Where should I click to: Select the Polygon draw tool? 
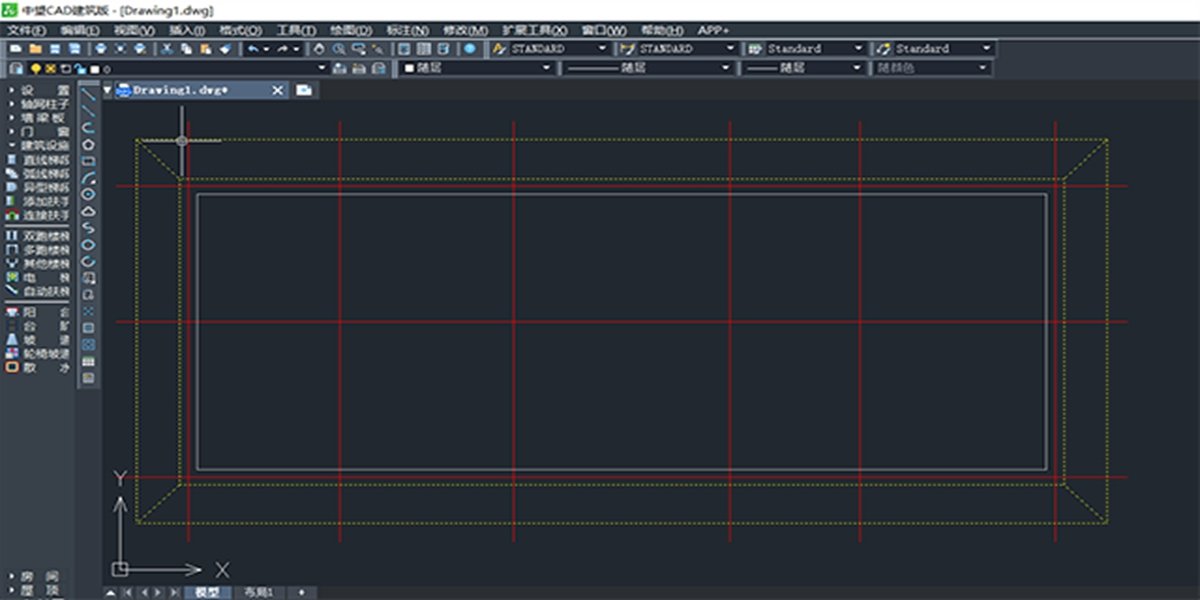(x=89, y=145)
